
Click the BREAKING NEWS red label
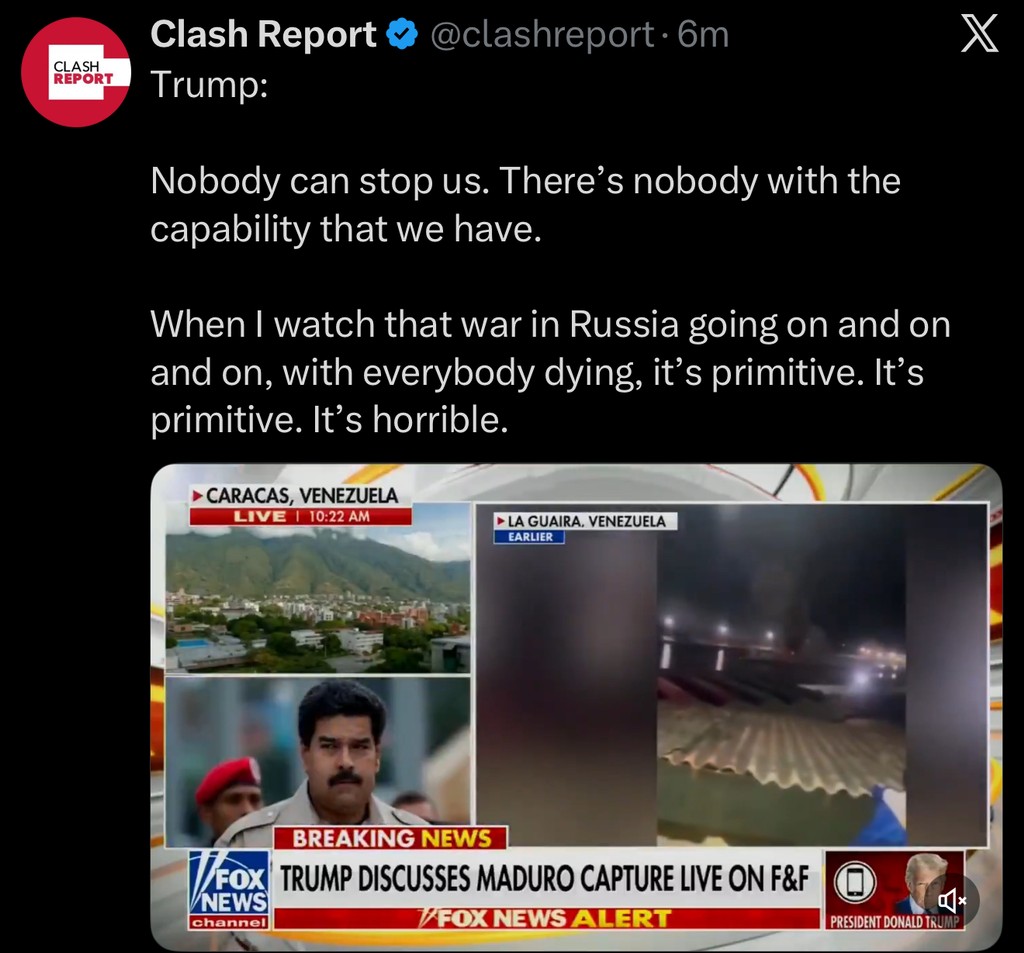coord(391,838)
